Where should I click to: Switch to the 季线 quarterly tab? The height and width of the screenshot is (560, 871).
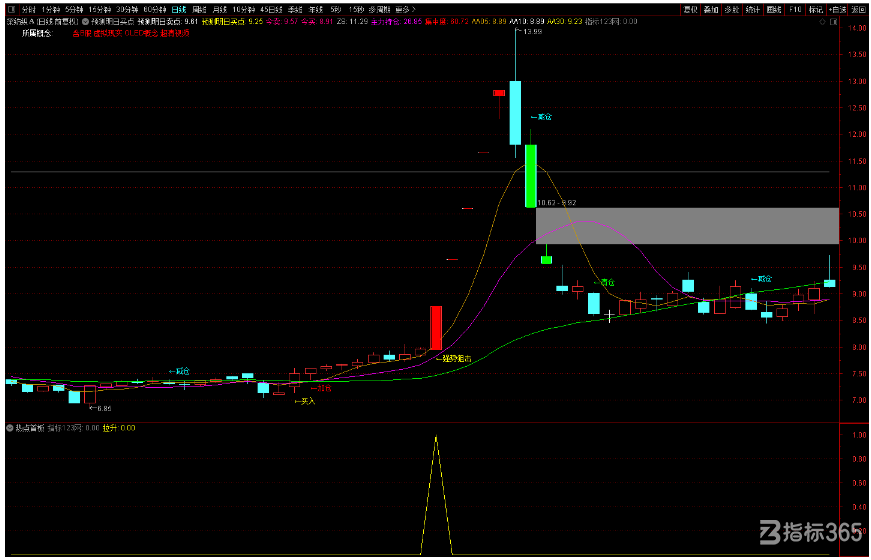(x=295, y=9)
